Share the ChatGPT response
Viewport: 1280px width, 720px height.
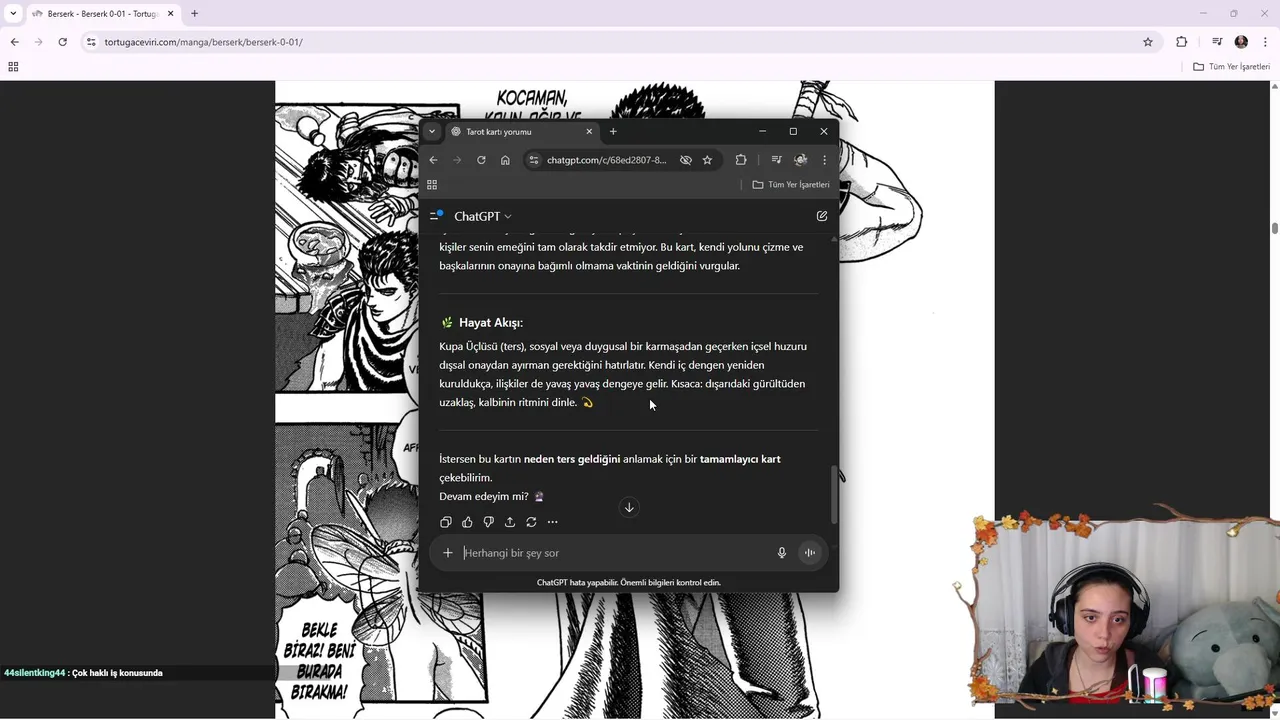510,522
